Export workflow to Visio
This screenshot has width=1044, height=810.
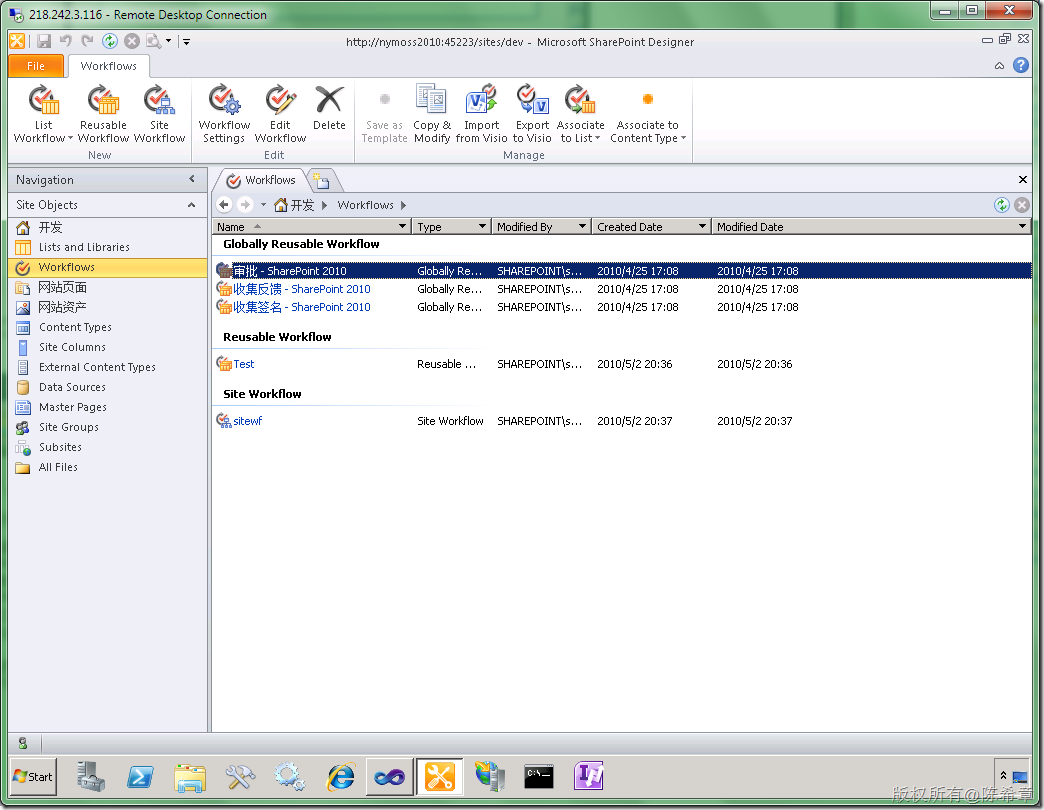[x=532, y=113]
